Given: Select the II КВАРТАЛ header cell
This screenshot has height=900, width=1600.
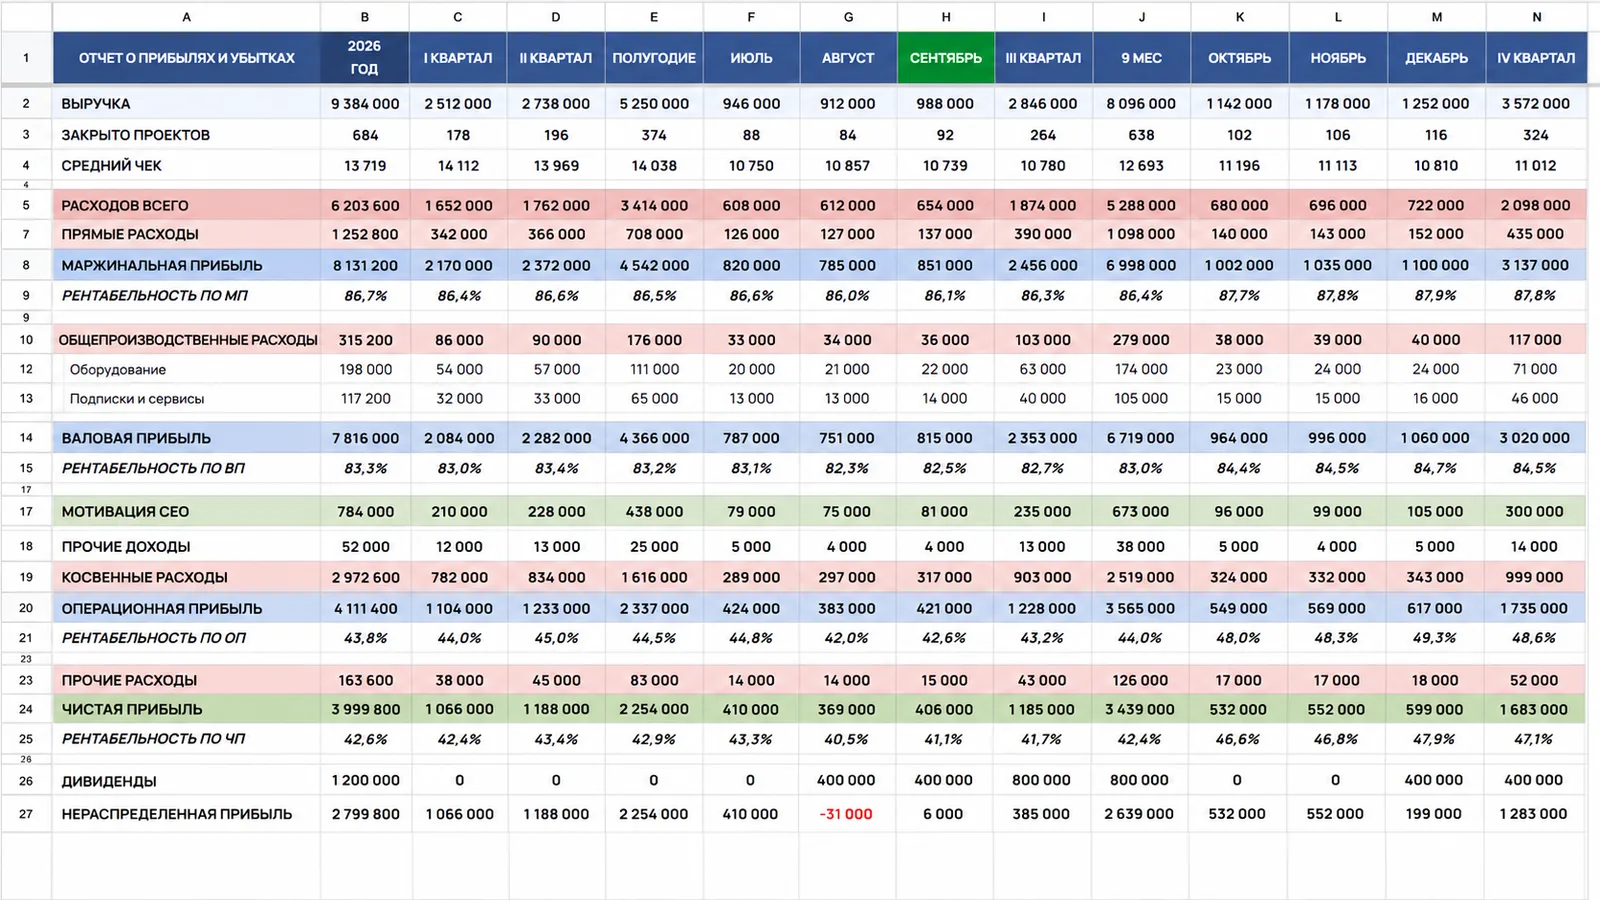Looking at the screenshot, I should (x=556, y=58).
